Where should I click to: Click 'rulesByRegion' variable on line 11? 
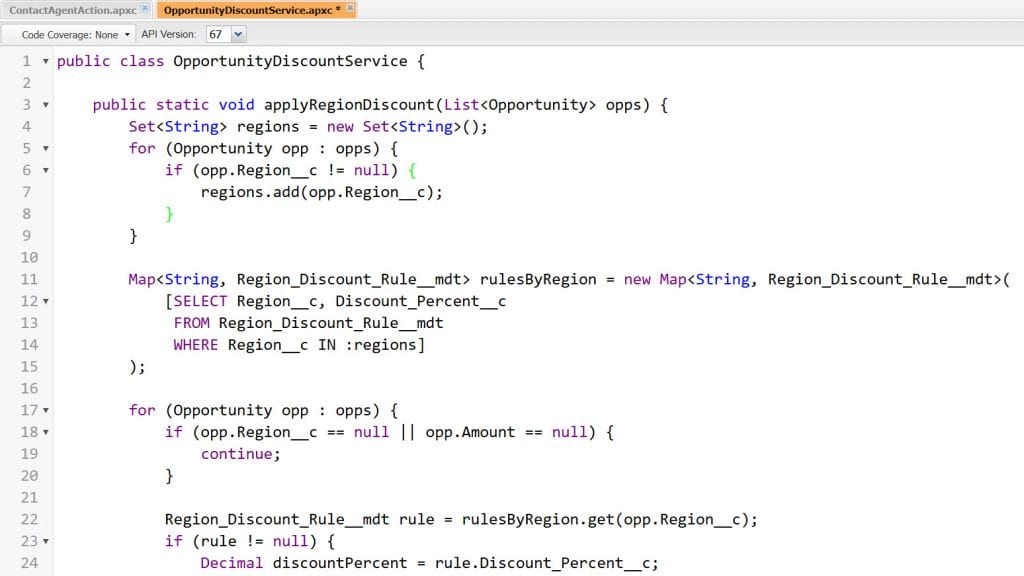pyautogui.click(x=538, y=280)
